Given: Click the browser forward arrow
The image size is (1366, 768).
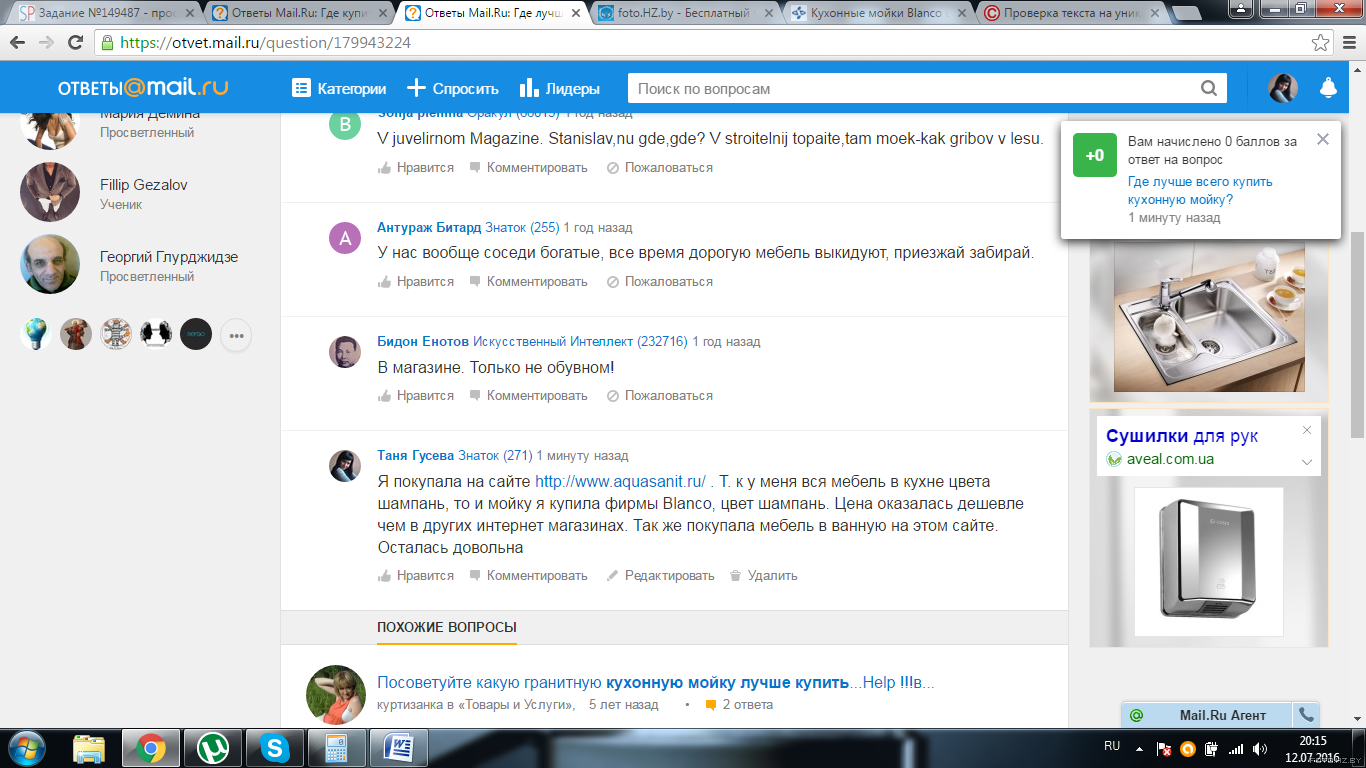Looking at the screenshot, I should pos(47,43).
